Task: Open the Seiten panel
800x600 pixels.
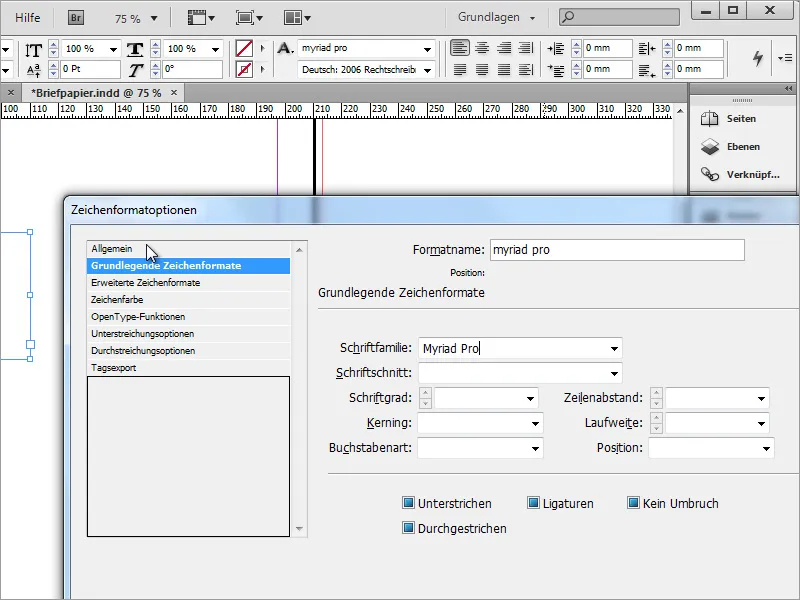Action: click(729, 119)
